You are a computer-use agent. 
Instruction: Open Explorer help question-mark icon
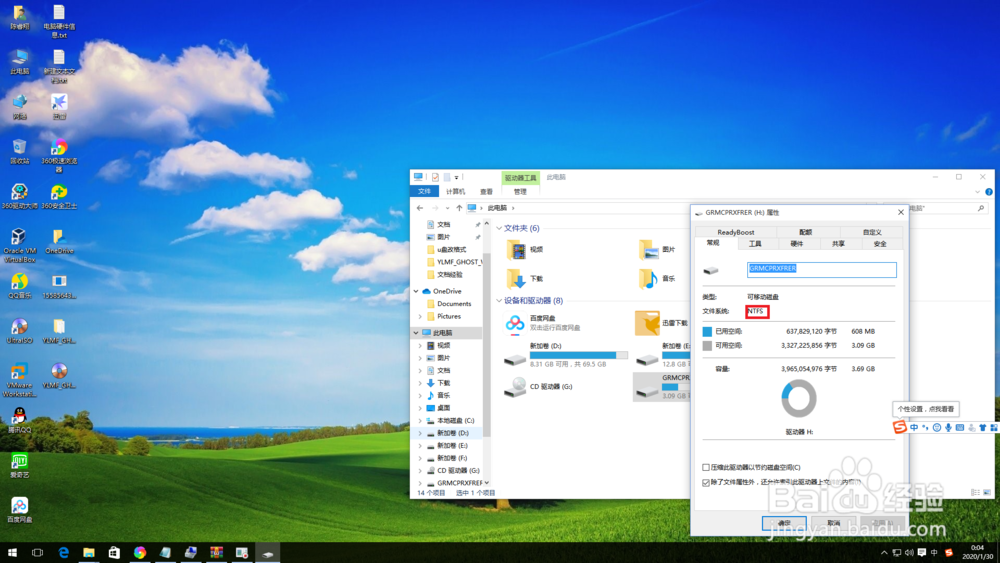pyautogui.click(x=989, y=191)
